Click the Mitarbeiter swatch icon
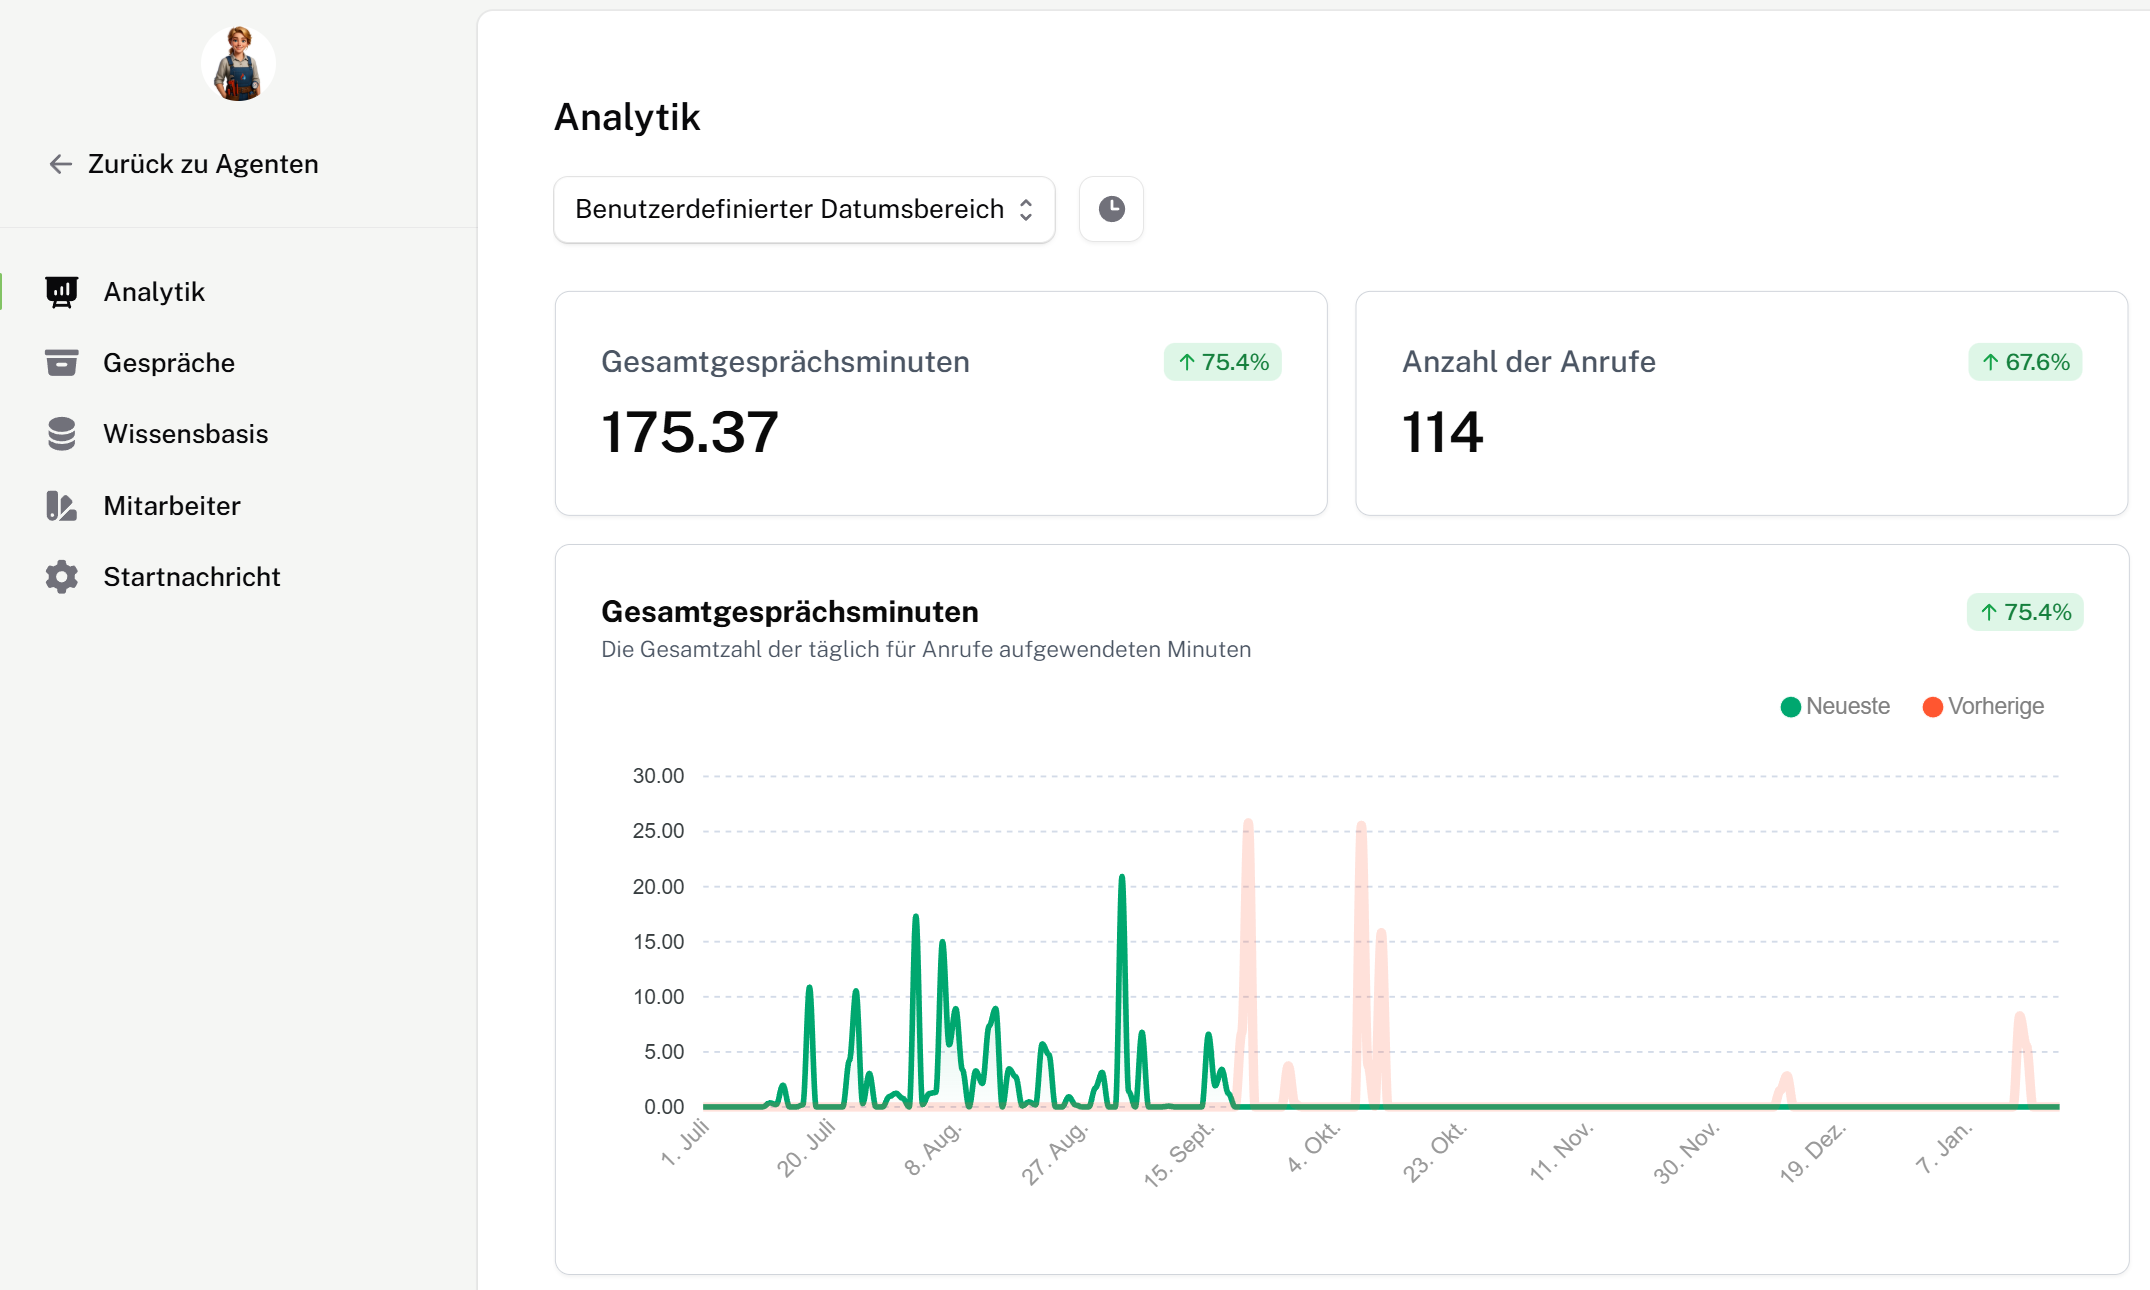Screen dimensions: 2150x1290 61,506
